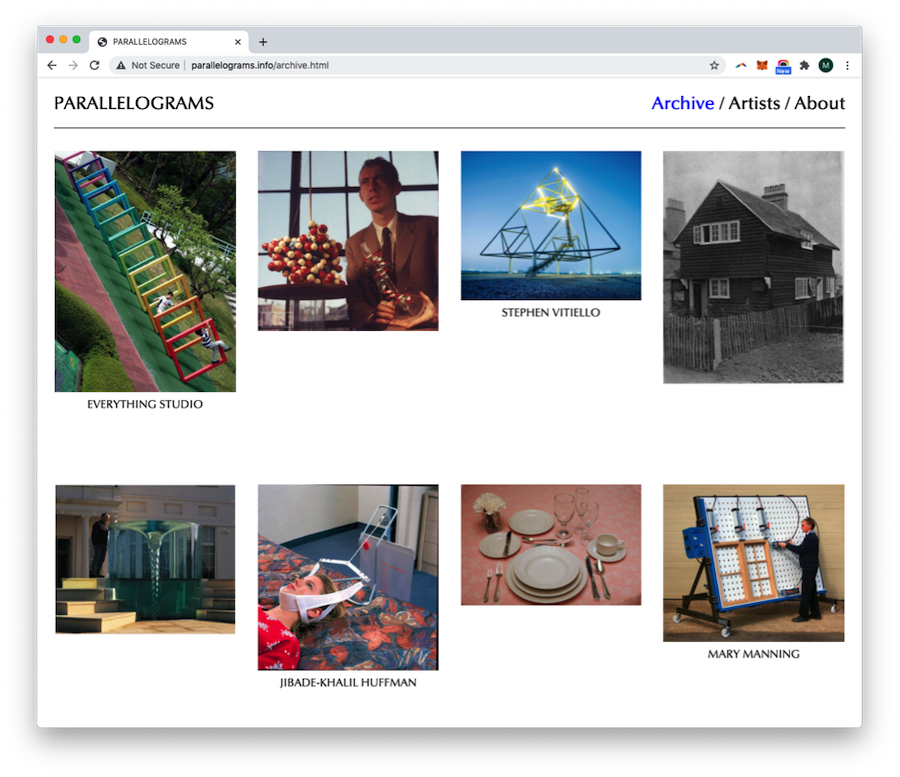Screen dimensions: 900x777
Task: Click the address bar URL
Action: 260,65
